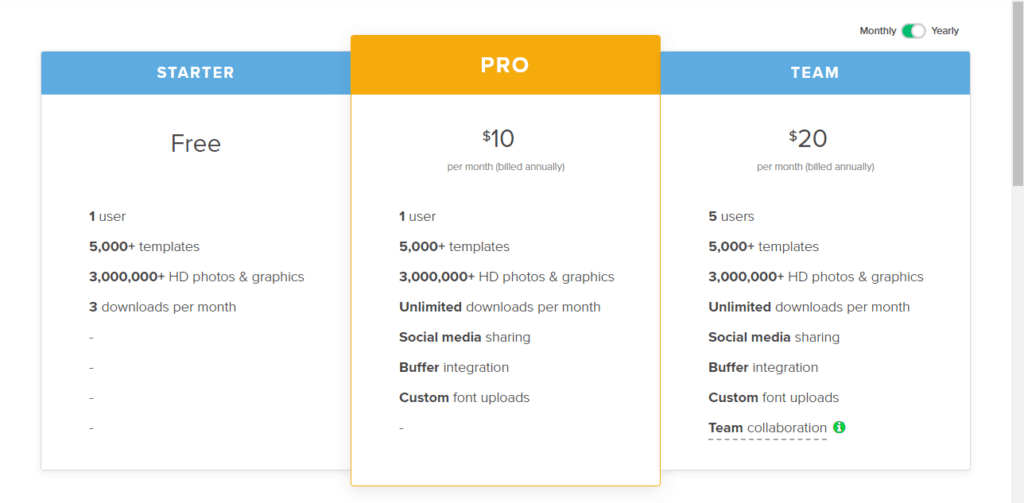
Task: Select the Monthly billing label
Action: coord(878,31)
